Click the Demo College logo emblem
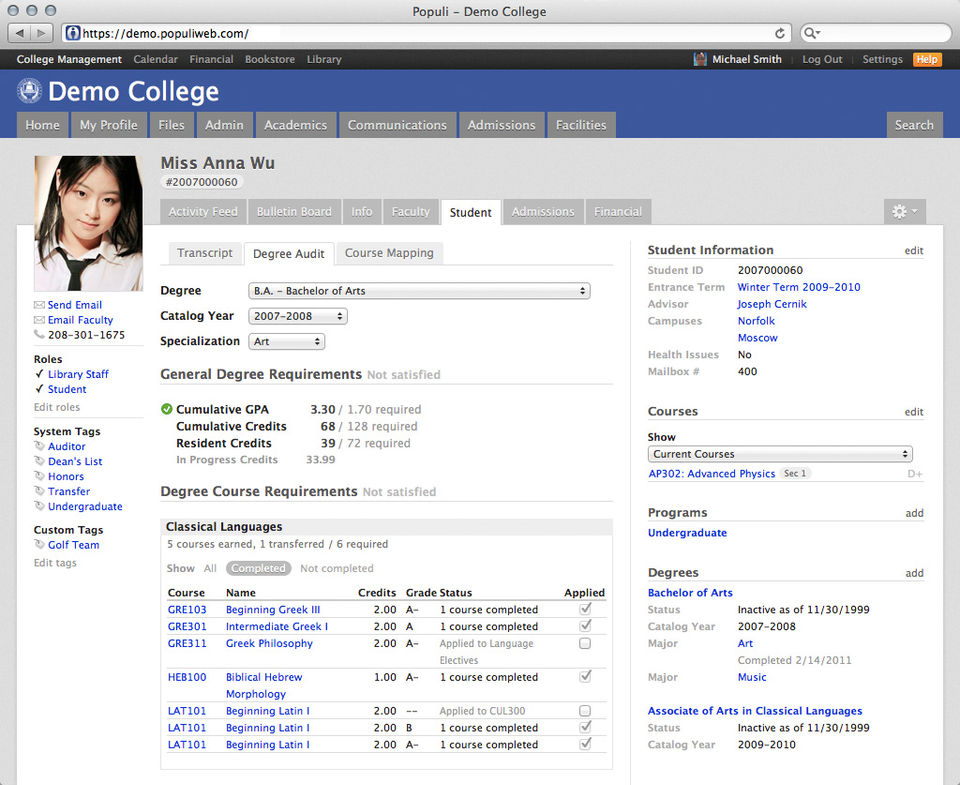The height and width of the screenshot is (785, 960). (x=29, y=92)
